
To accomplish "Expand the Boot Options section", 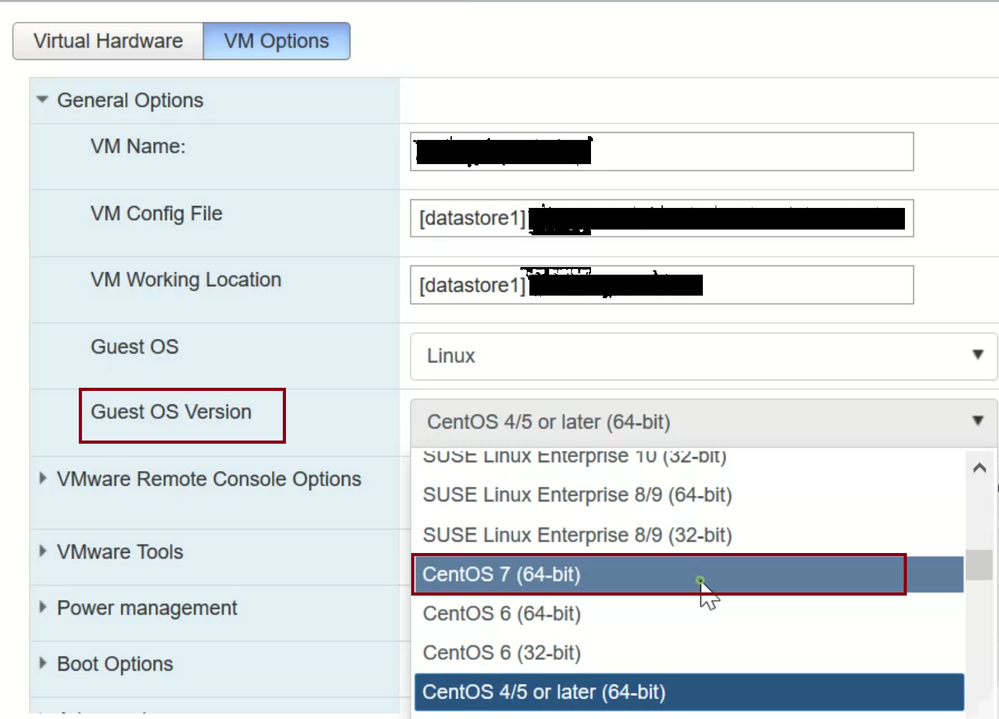I will [x=43, y=663].
